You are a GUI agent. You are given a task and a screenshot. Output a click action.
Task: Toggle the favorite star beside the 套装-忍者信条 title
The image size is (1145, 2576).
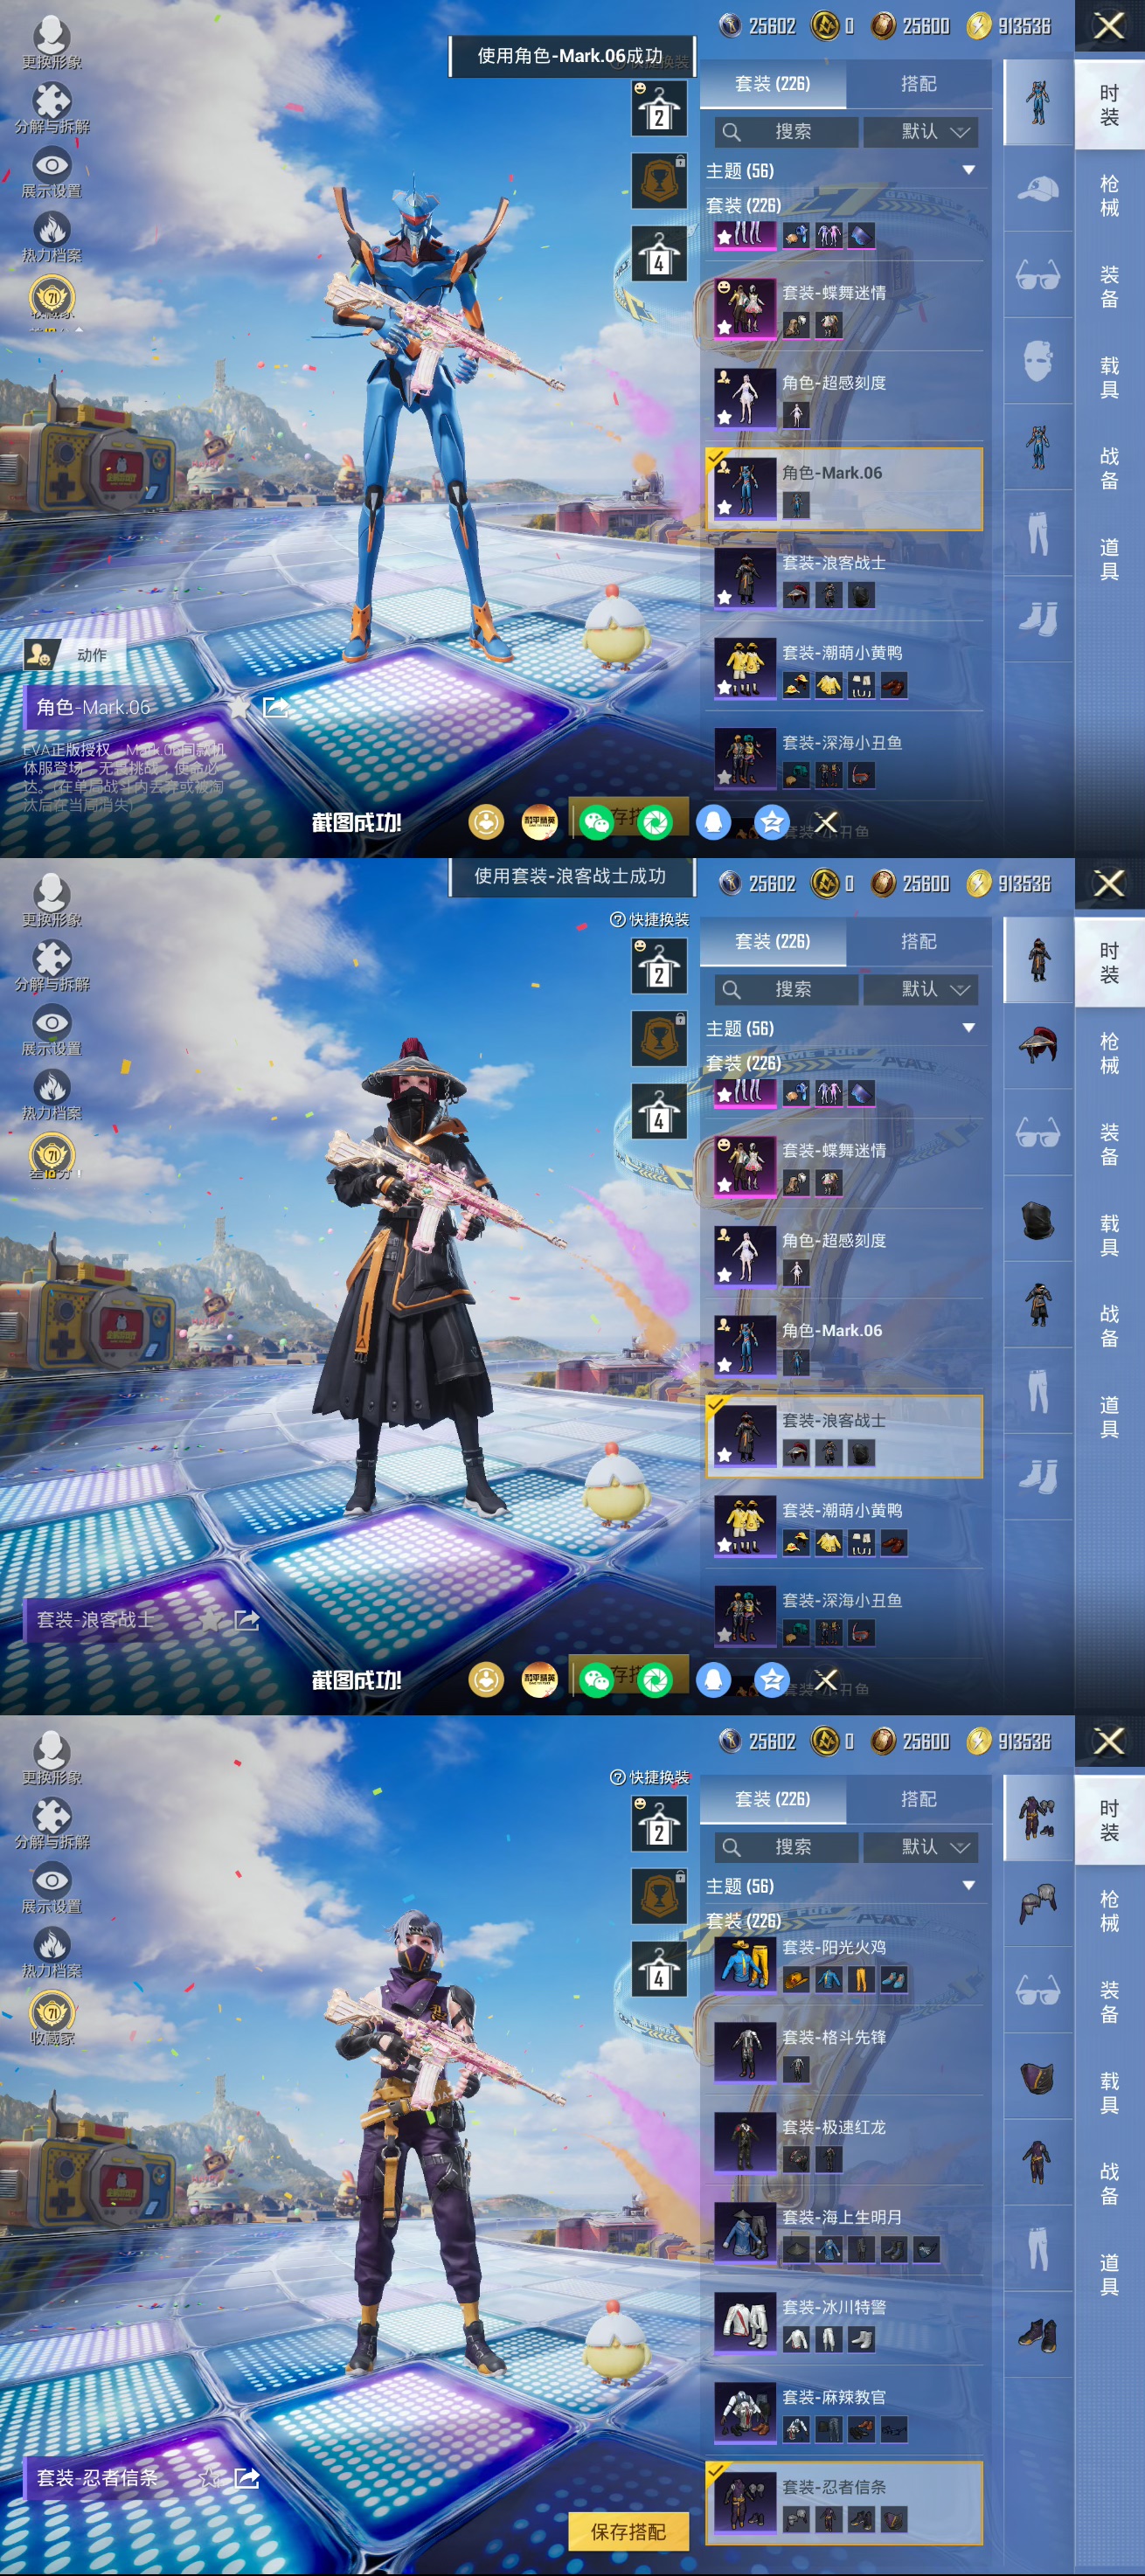(x=210, y=2477)
